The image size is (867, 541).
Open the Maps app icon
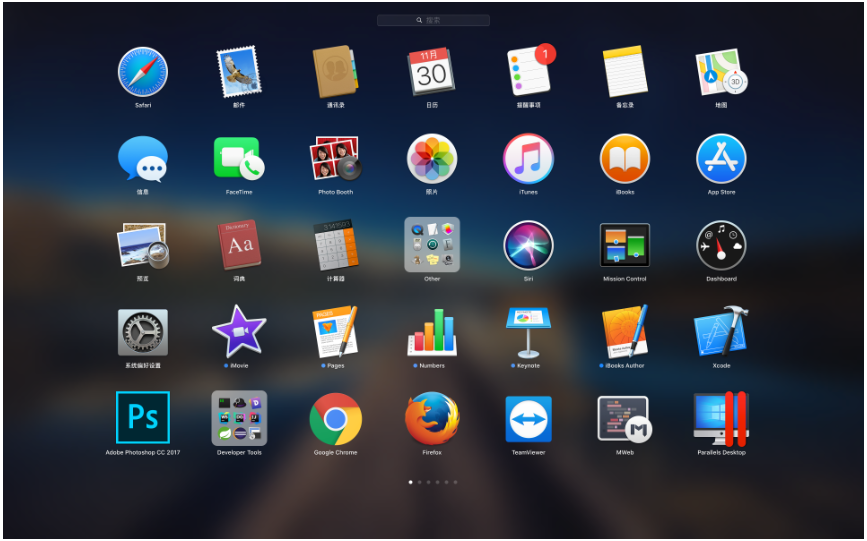pos(721,72)
